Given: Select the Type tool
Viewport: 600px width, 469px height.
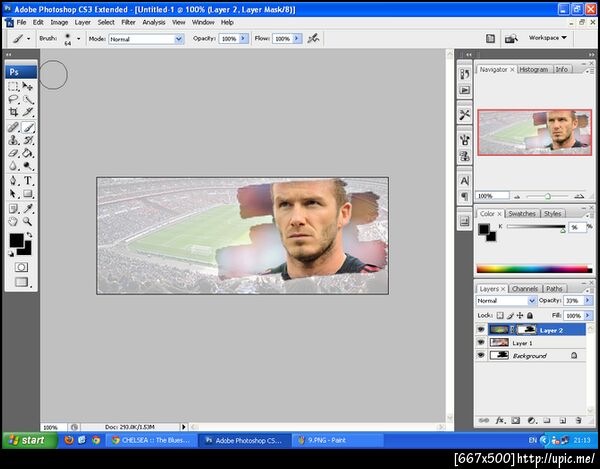Looking at the screenshot, I should pyautogui.click(x=28, y=181).
